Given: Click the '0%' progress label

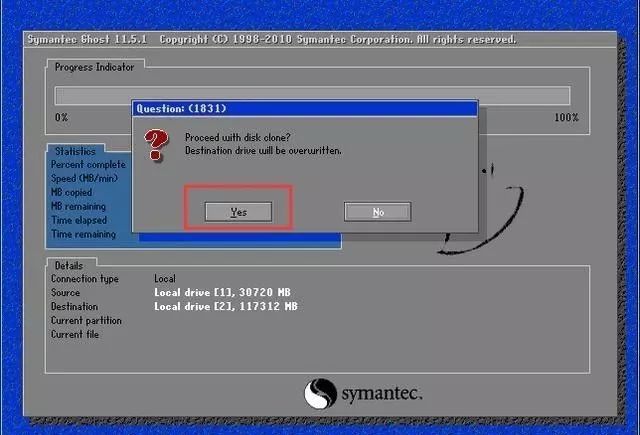Looking at the screenshot, I should [62, 118].
